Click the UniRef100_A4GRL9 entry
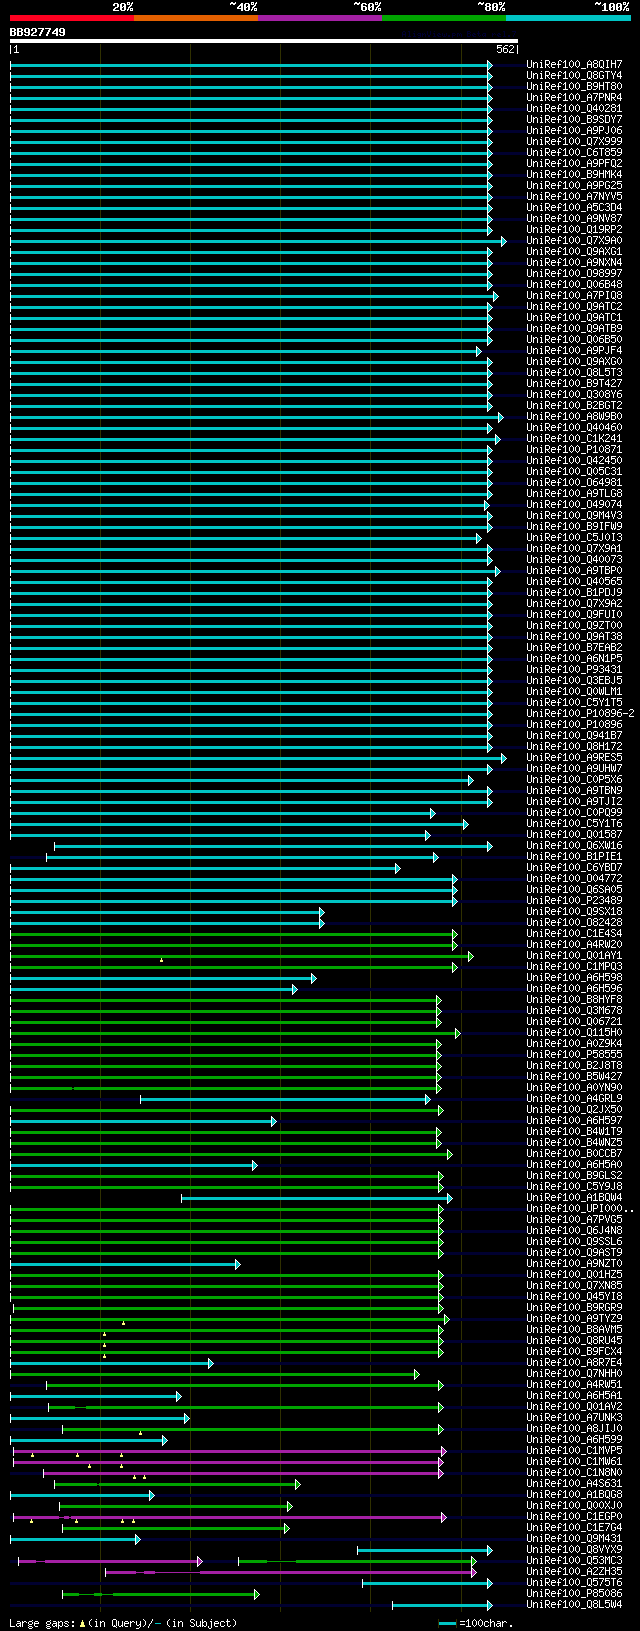The height and width of the screenshot is (1631, 640). pyautogui.click(x=574, y=1099)
